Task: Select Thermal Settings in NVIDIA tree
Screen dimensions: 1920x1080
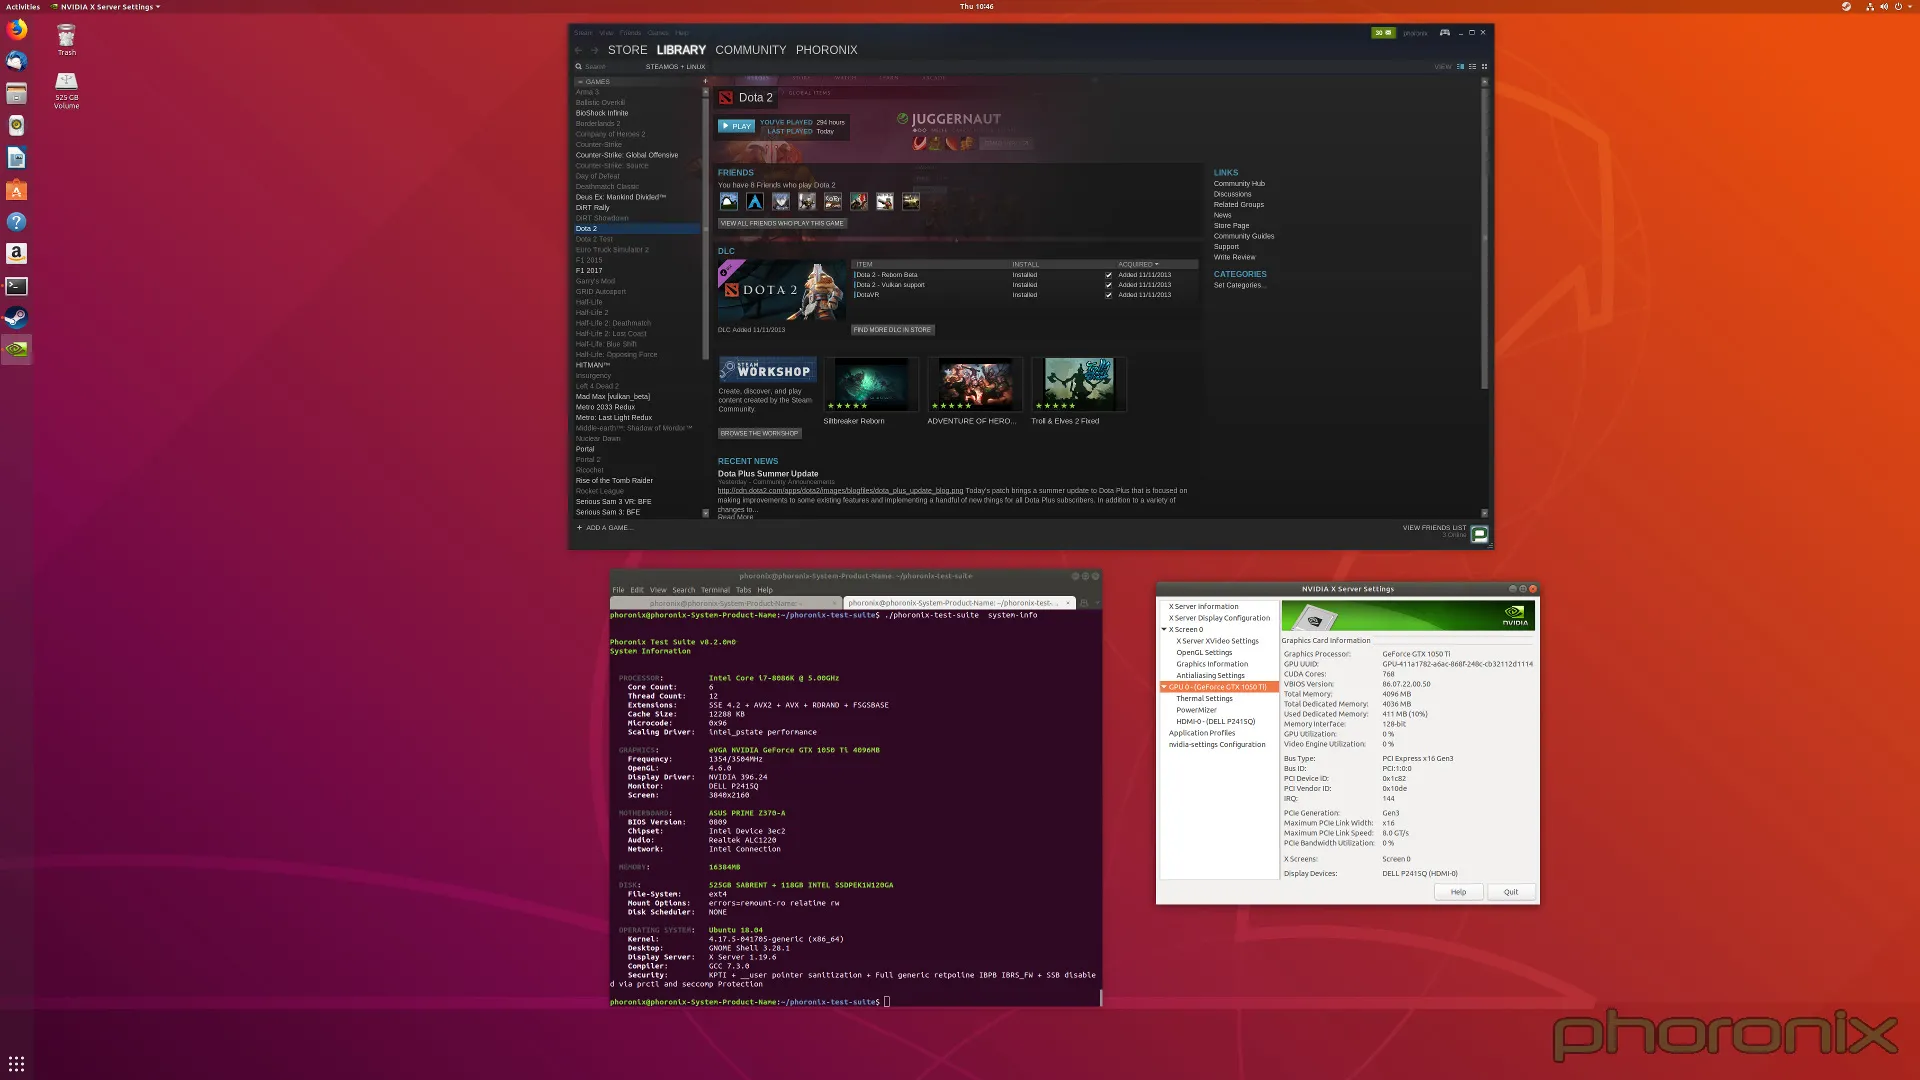Action: 1204,698
